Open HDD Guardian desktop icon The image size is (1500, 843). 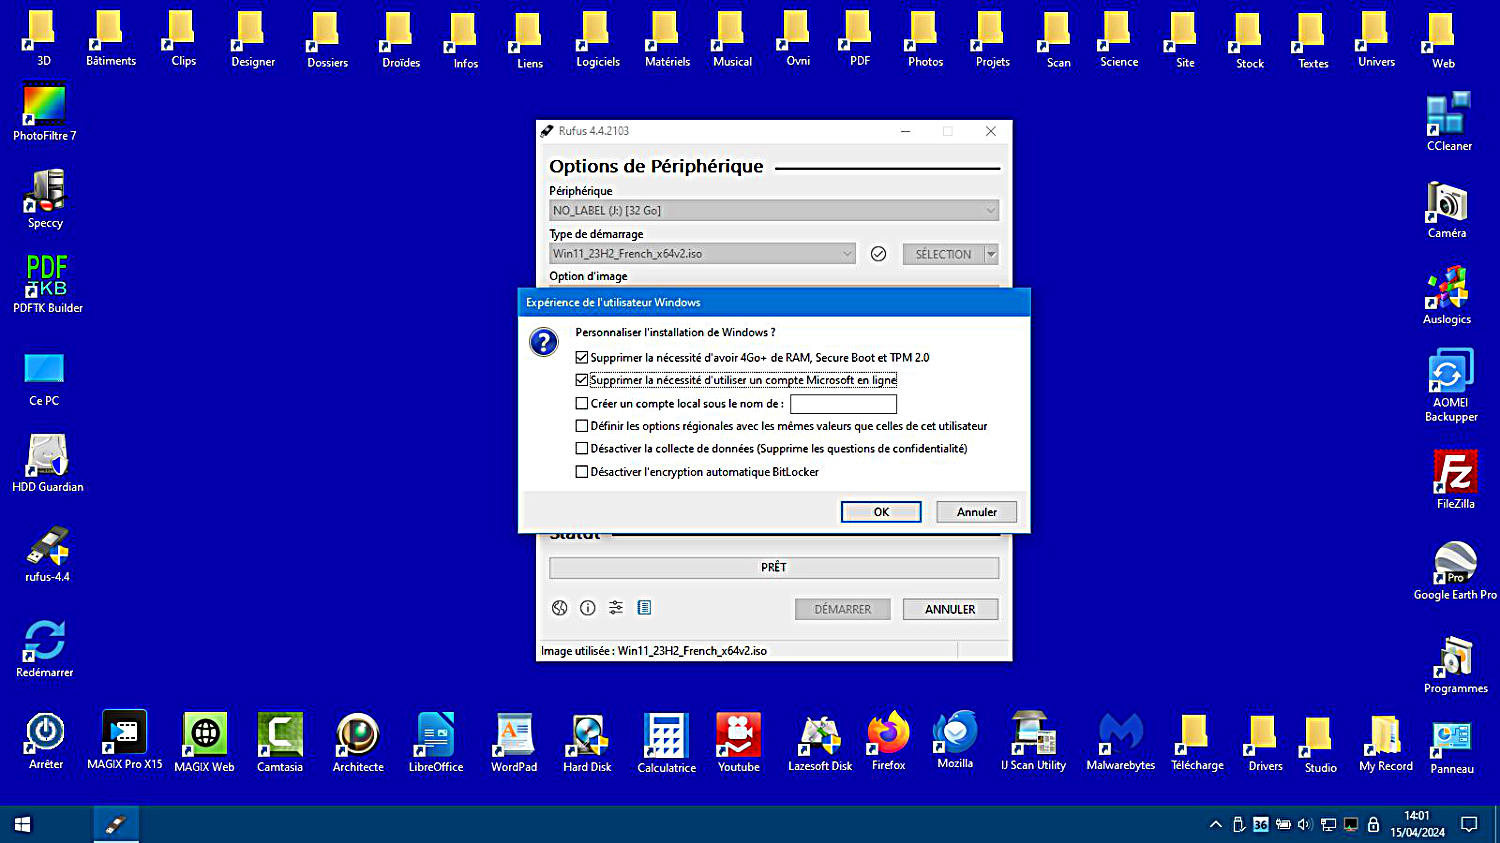[x=47, y=463]
